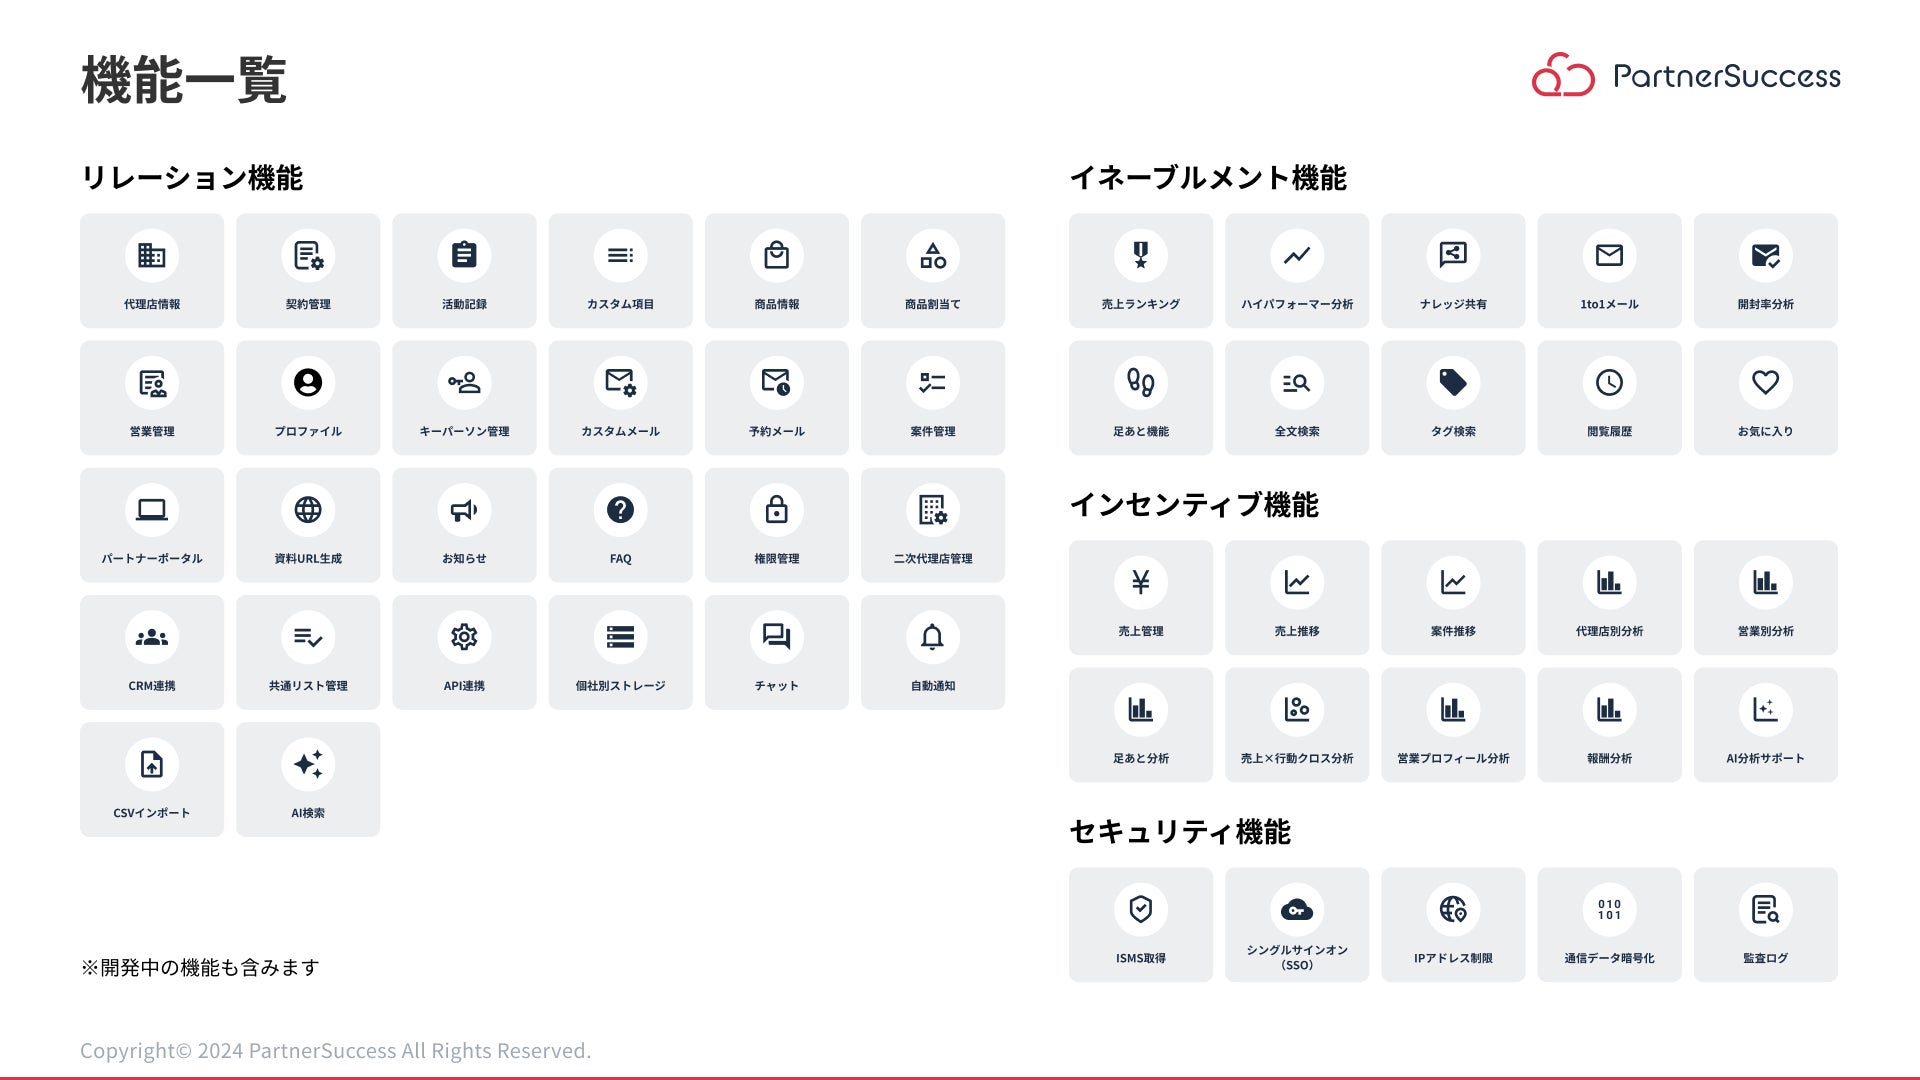This screenshot has width=1920, height=1080.
Task: Open the シングルサインオン cloud key icon
Action: pos(1297,910)
